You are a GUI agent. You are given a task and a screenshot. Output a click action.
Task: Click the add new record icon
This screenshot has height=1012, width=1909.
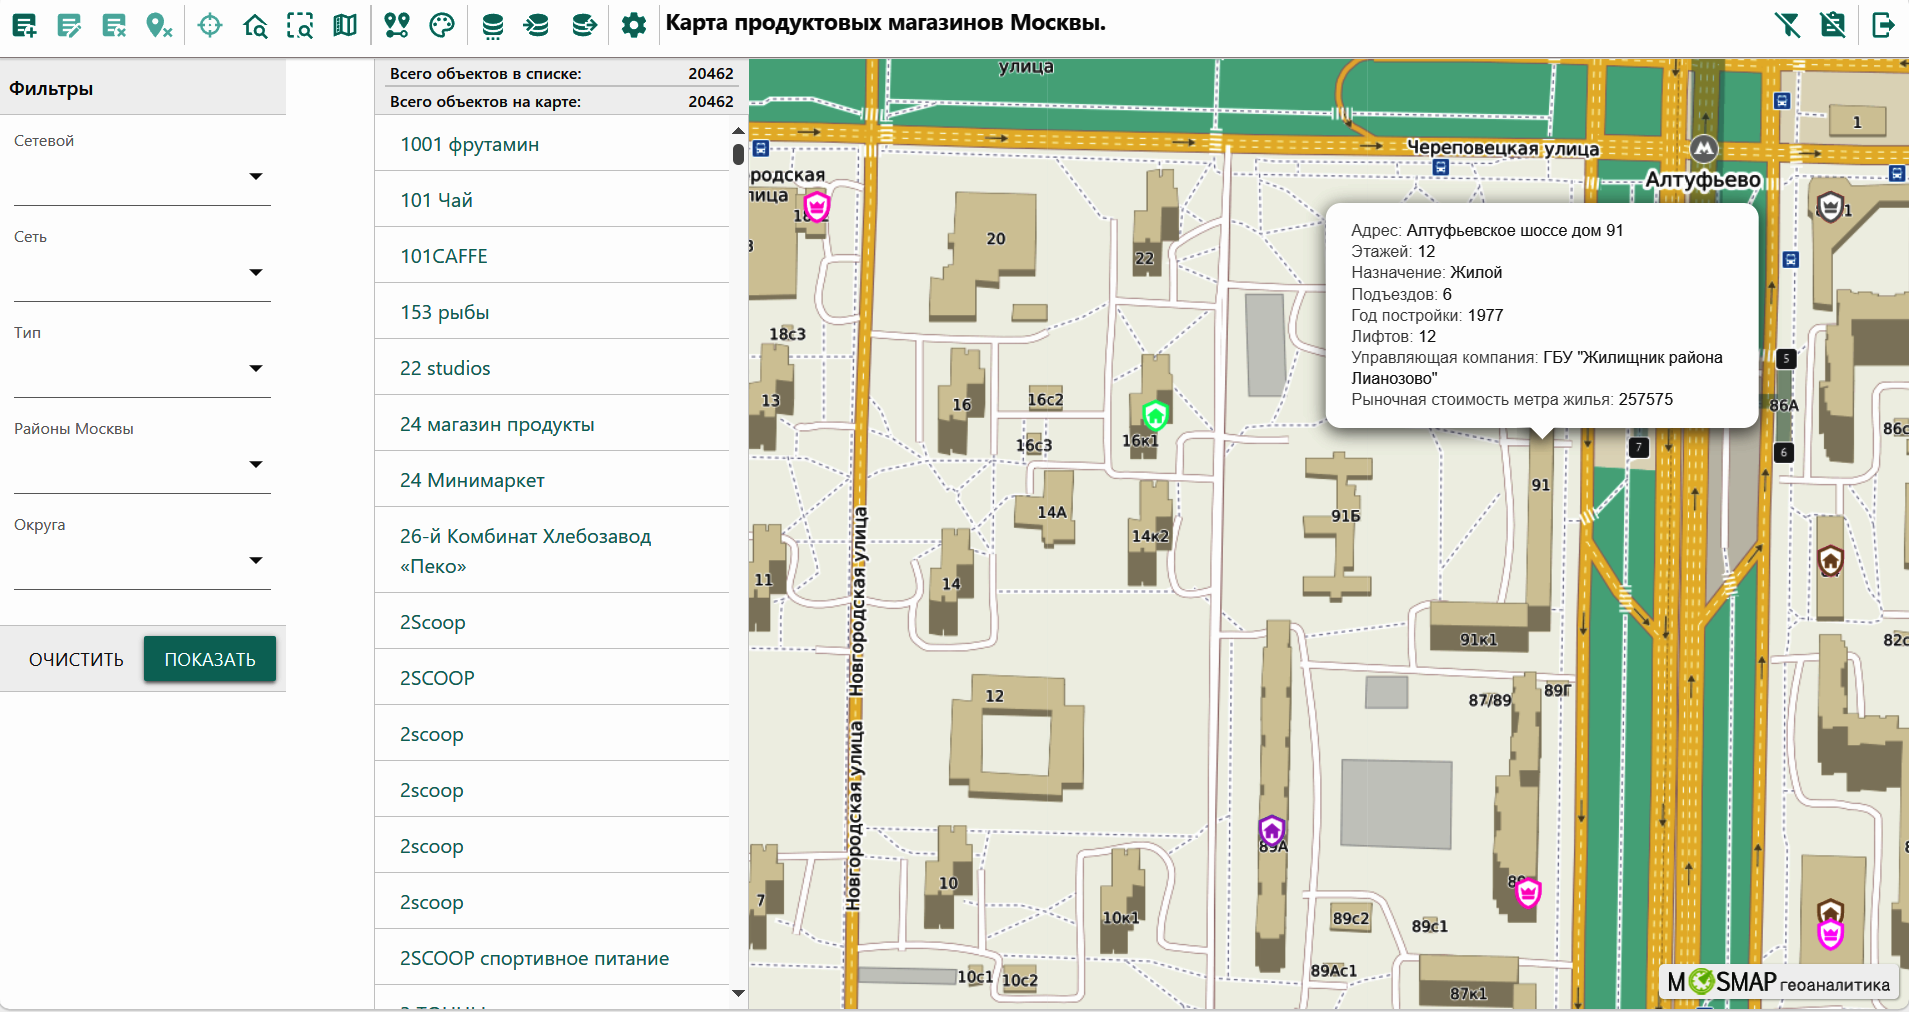pos(24,25)
